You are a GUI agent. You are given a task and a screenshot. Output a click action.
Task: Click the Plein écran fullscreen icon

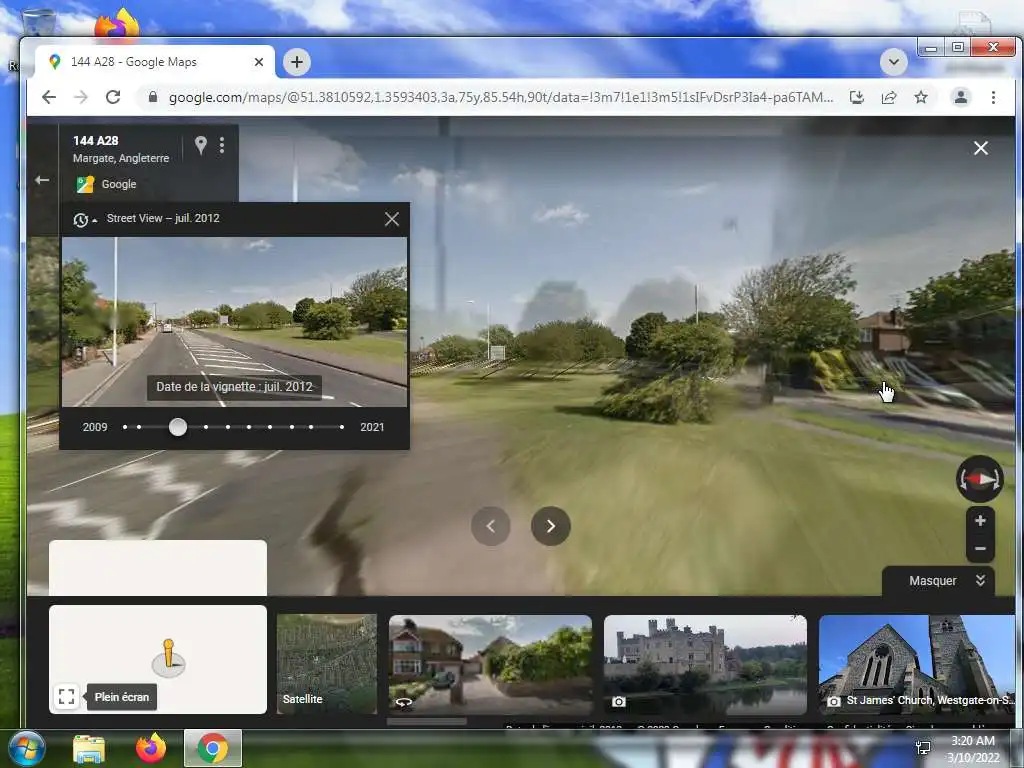pos(66,697)
